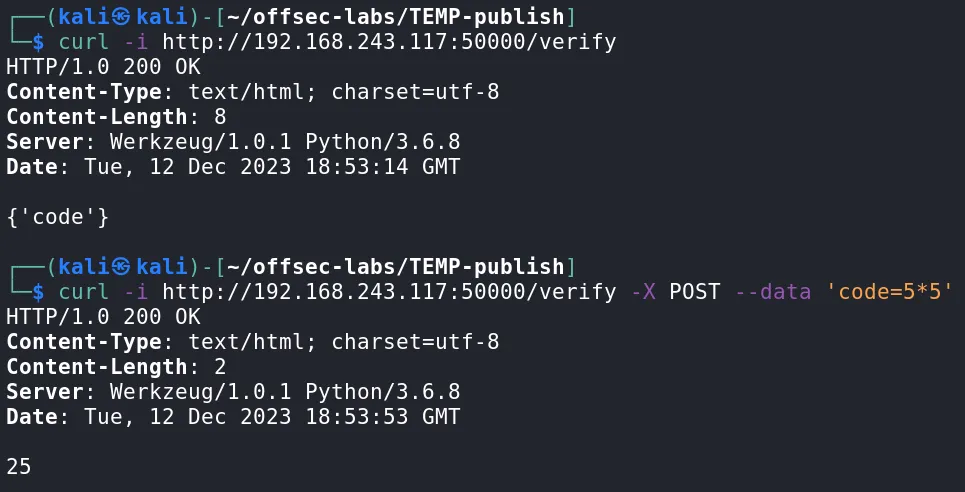Click the date line ending 18:53:53 GMT
The height and width of the screenshot is (492, 965).
[233, 417]
